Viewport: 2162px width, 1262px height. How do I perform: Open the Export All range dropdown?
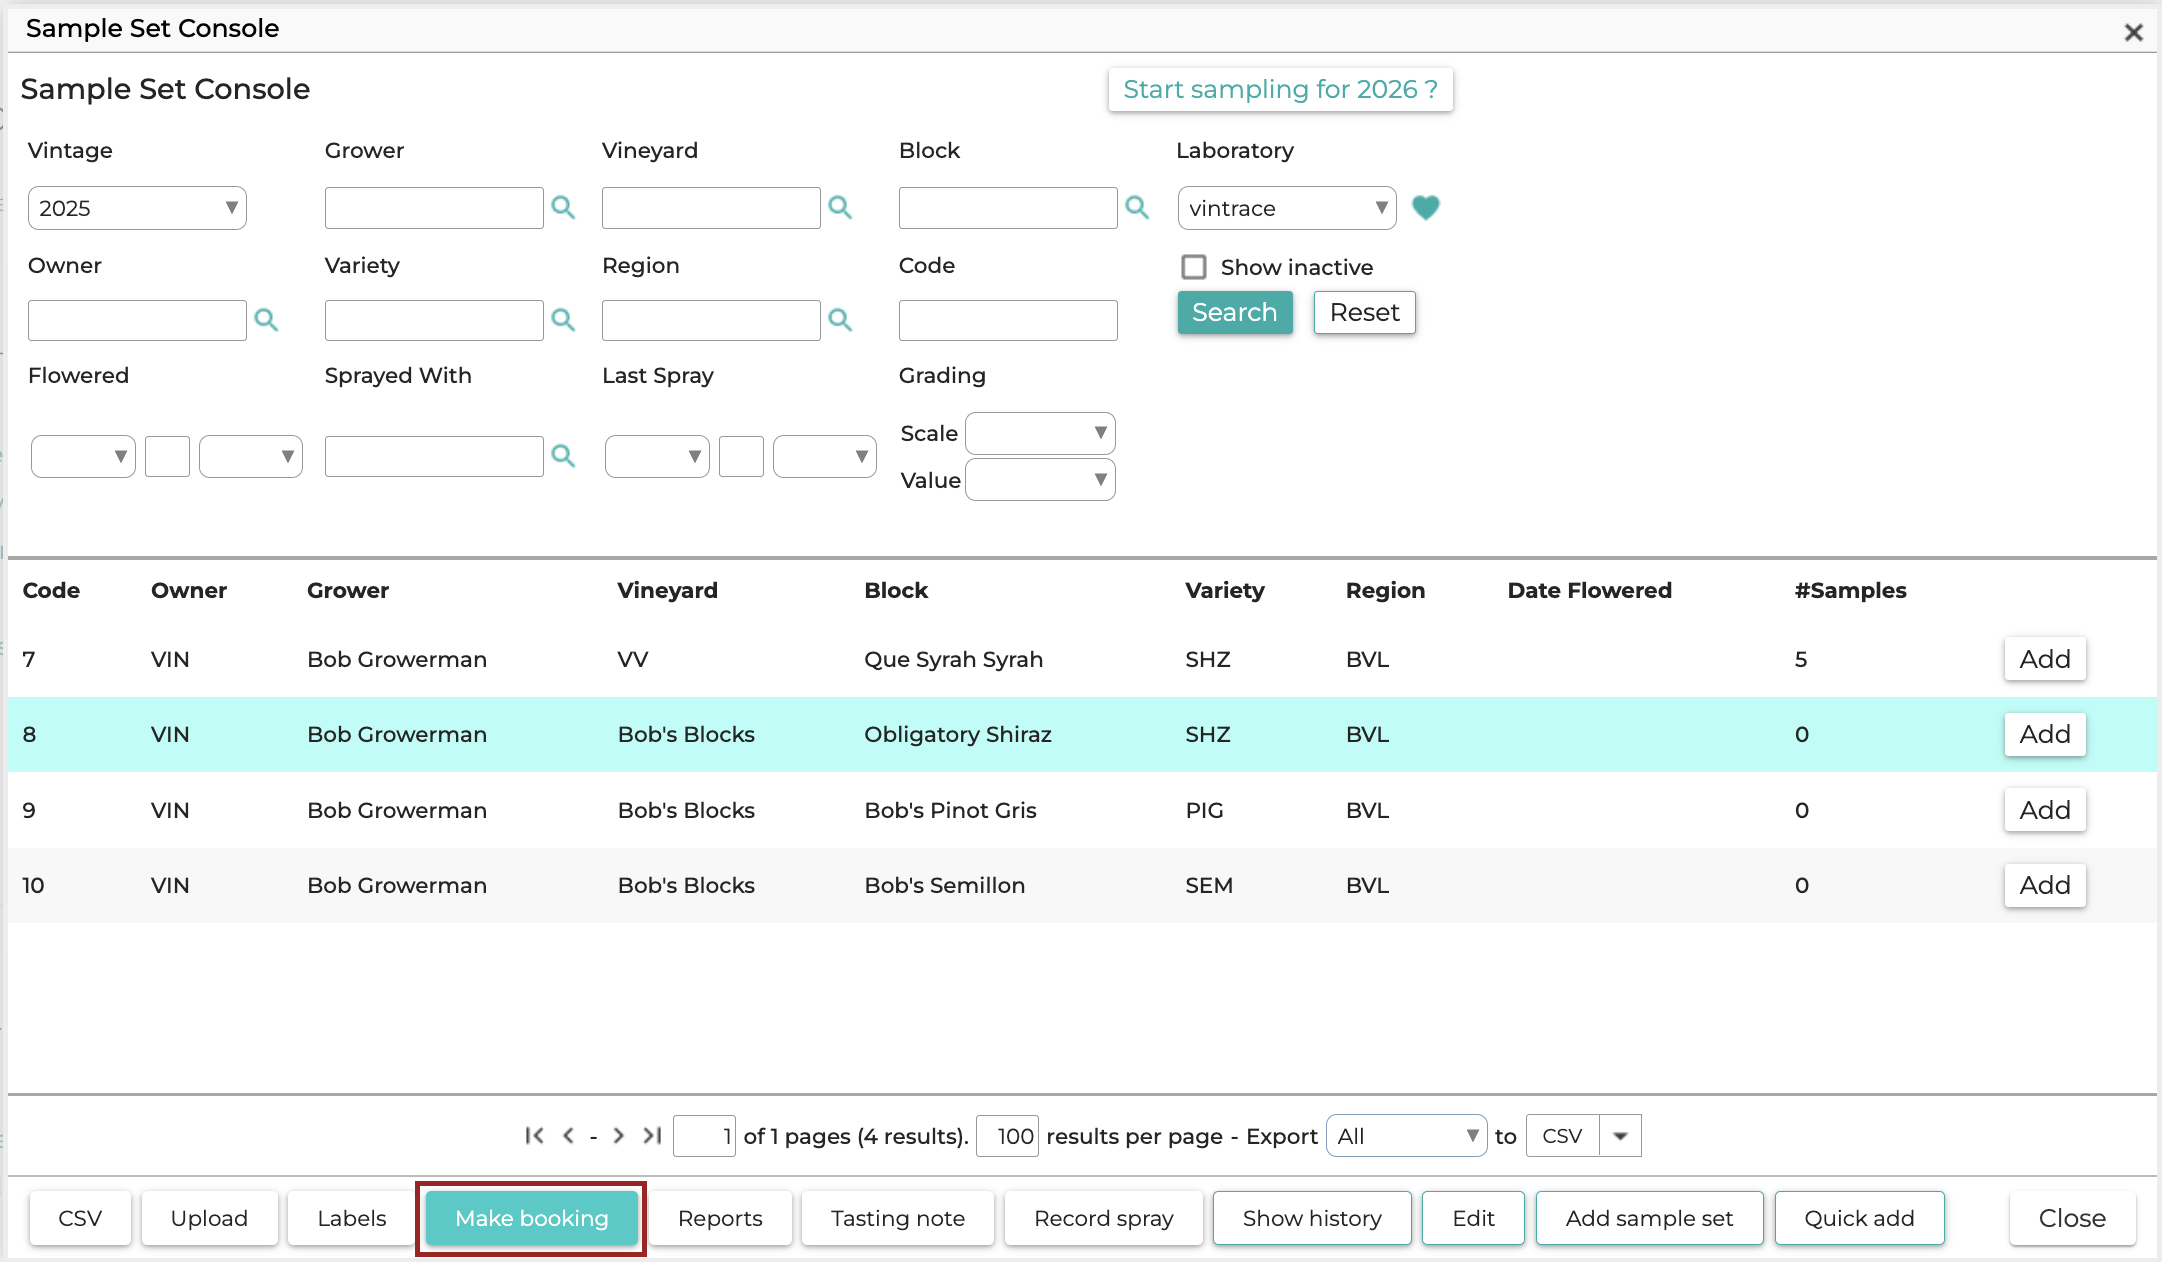[1406, 1136]
